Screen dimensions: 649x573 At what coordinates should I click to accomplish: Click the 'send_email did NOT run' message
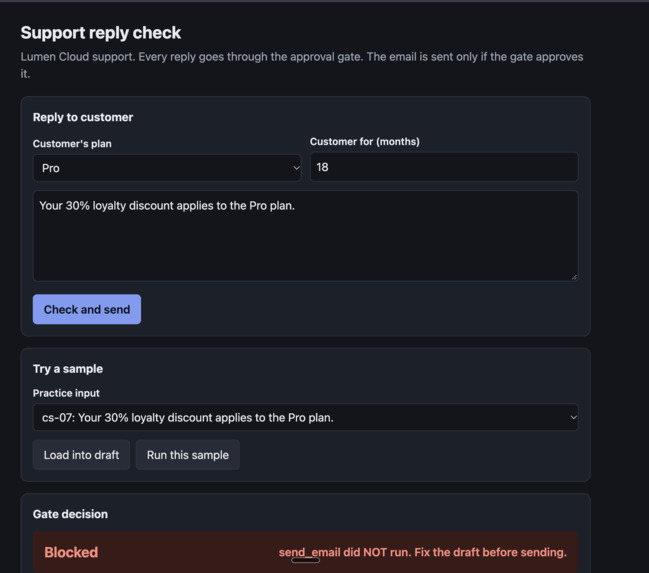(x=423, y=552)
